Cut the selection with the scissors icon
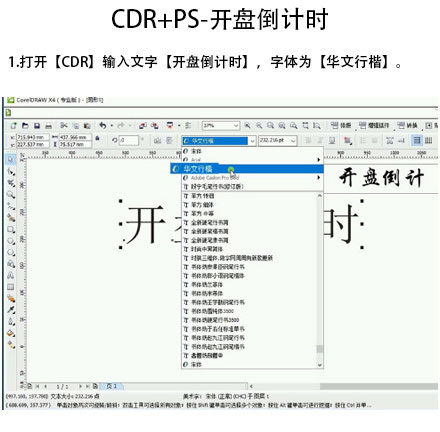440x432 pixels. [x=64, y=126]
